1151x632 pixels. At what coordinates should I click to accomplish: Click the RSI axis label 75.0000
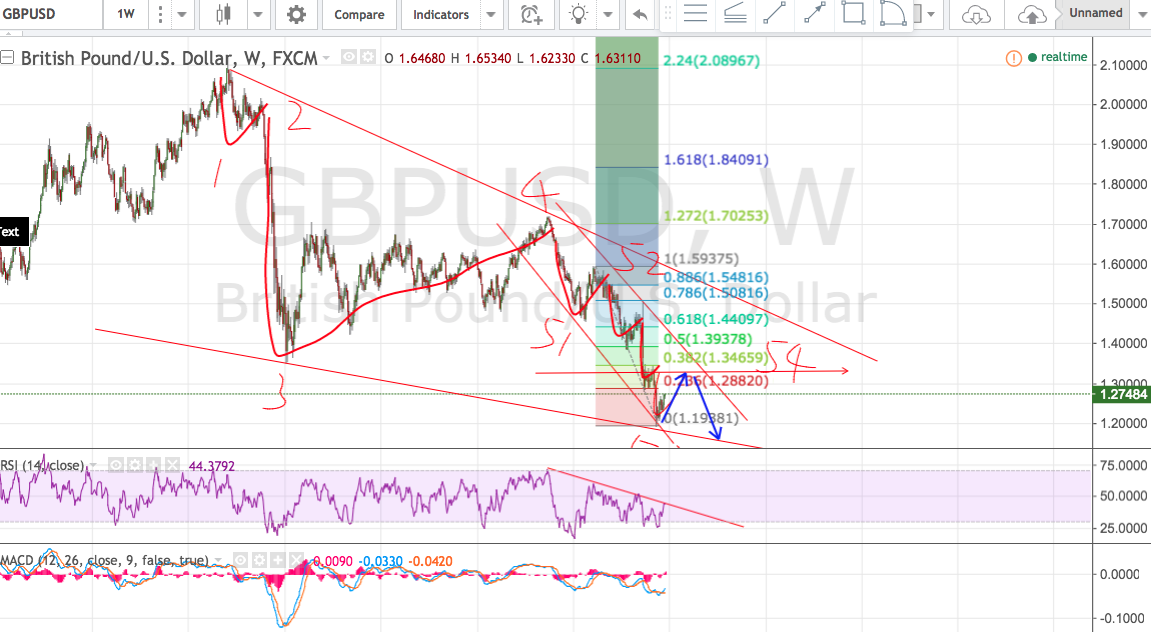[x=1123, y=465]
